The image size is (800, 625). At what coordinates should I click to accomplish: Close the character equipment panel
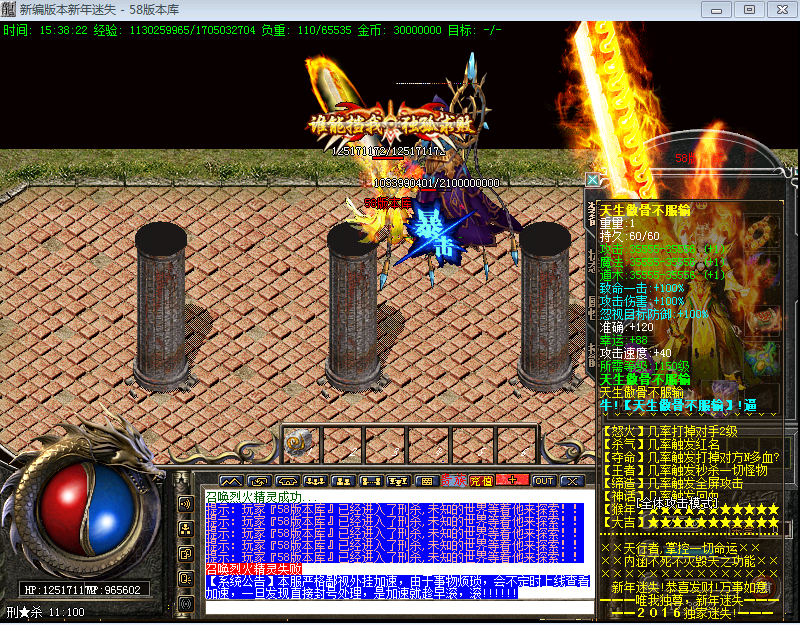[592, 180]
